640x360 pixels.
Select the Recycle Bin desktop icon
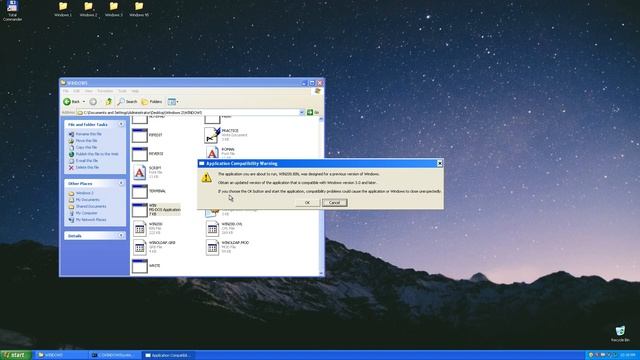tap(620, 333)
